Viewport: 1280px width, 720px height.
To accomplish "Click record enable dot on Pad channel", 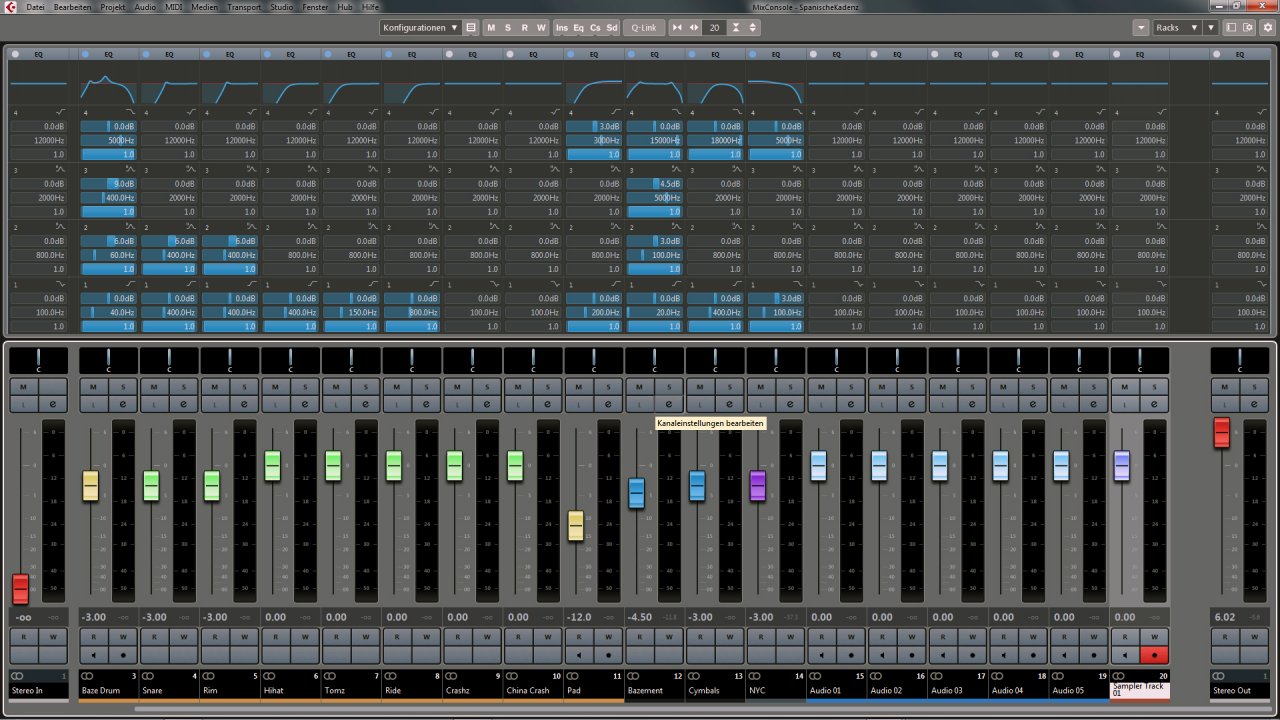I will [608, 655].
